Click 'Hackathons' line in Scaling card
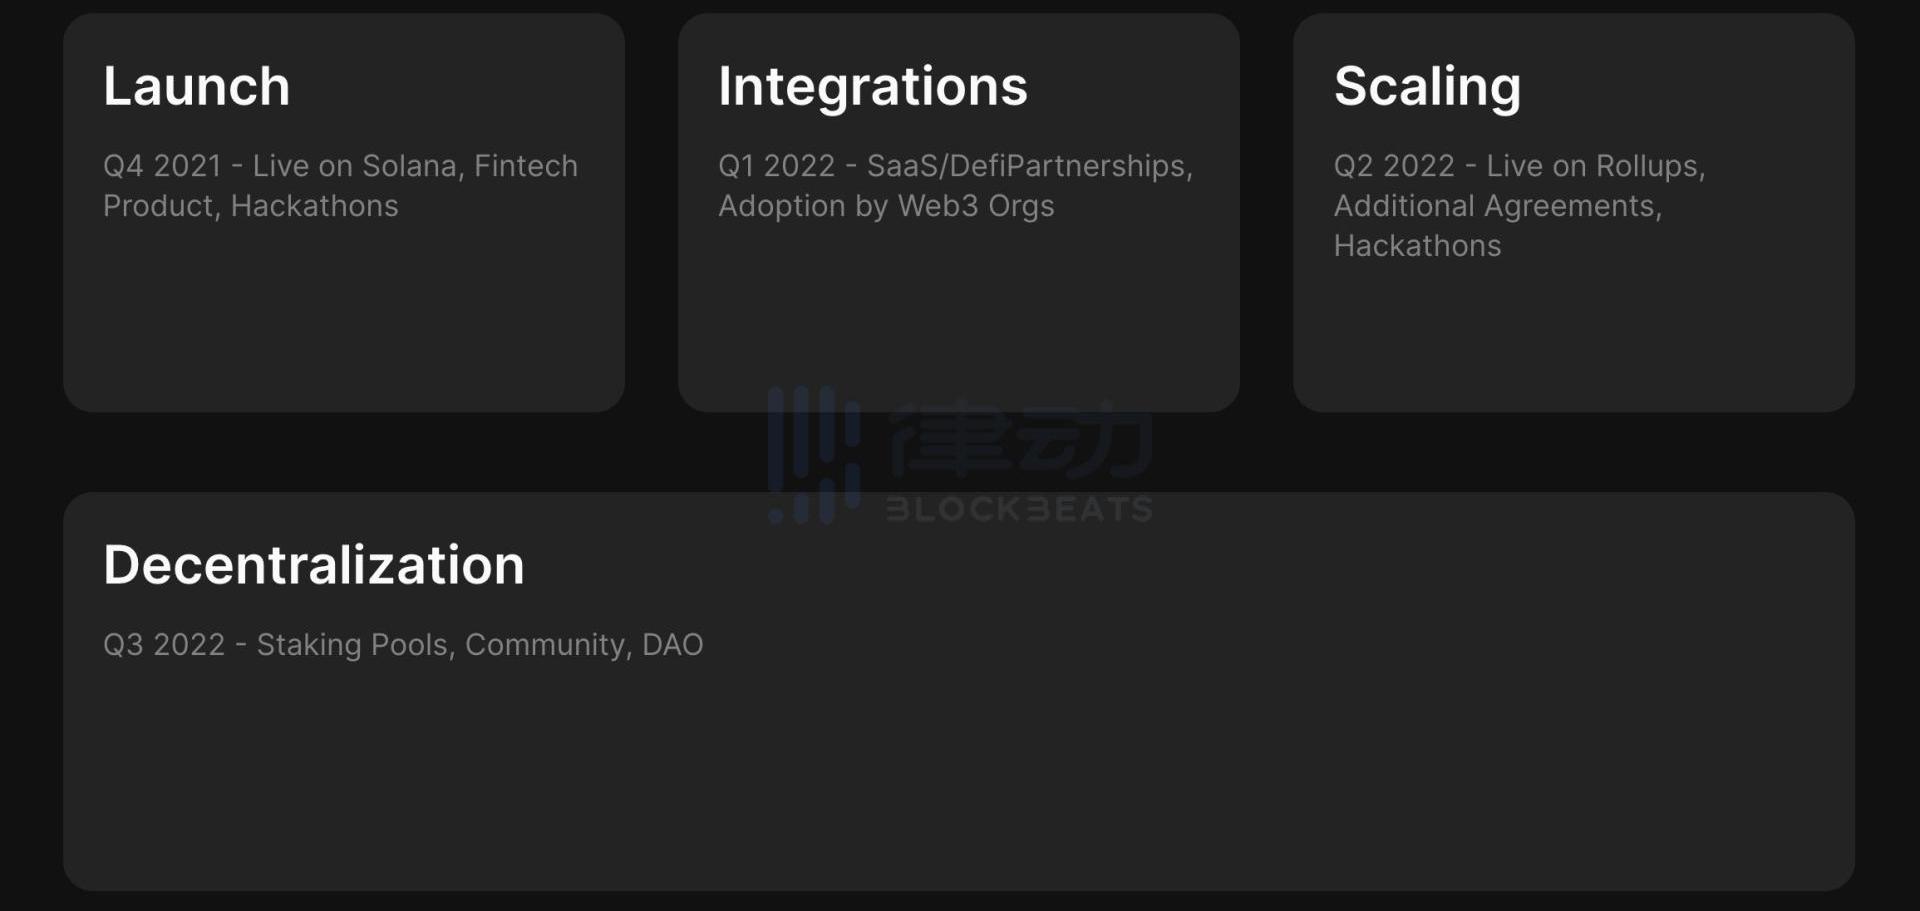This screenshot has width=1920, height=911. 1417,246
